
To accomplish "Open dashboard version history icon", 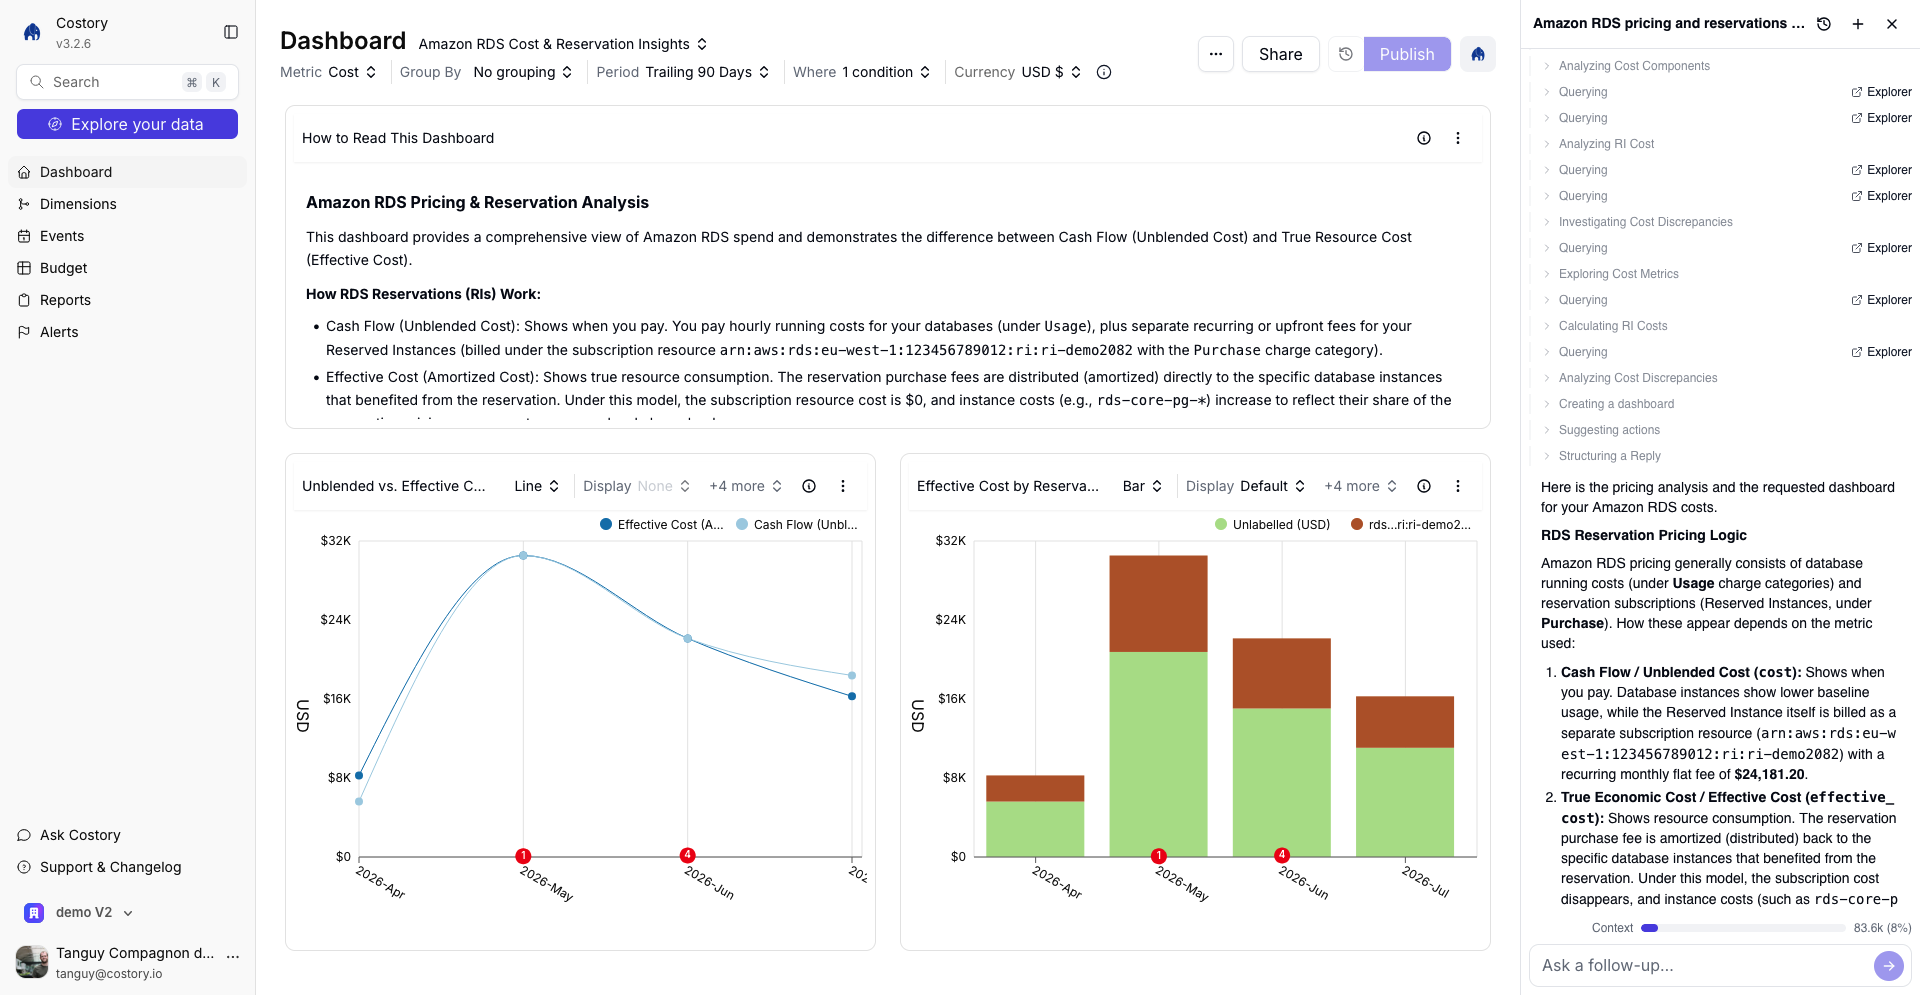I will (1346, 54).
